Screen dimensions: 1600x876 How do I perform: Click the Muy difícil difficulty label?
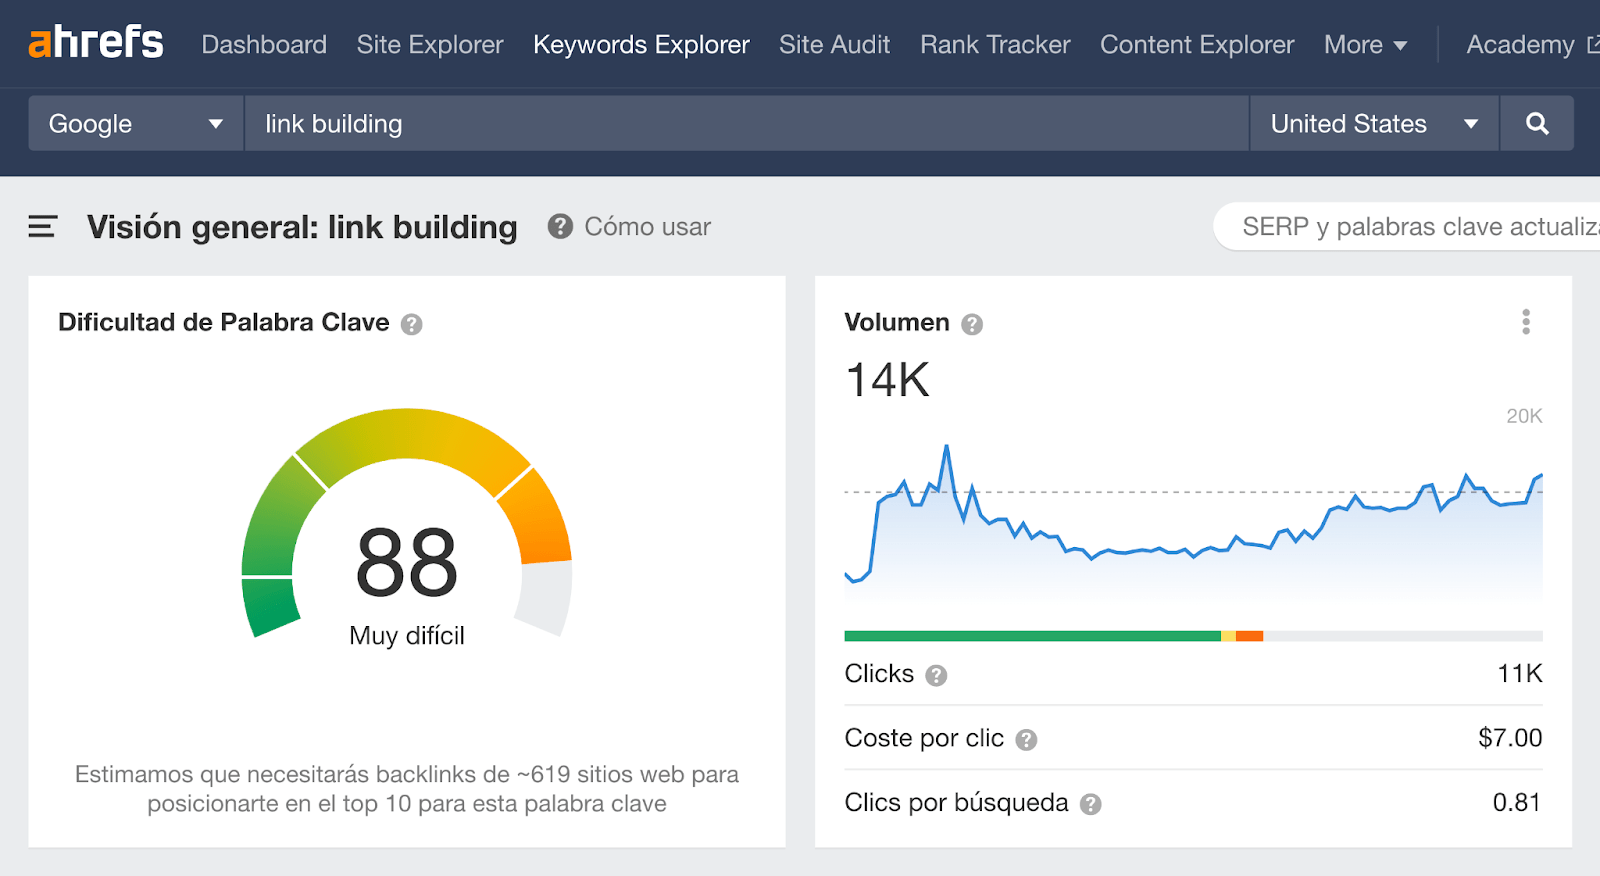click(407, 636)
